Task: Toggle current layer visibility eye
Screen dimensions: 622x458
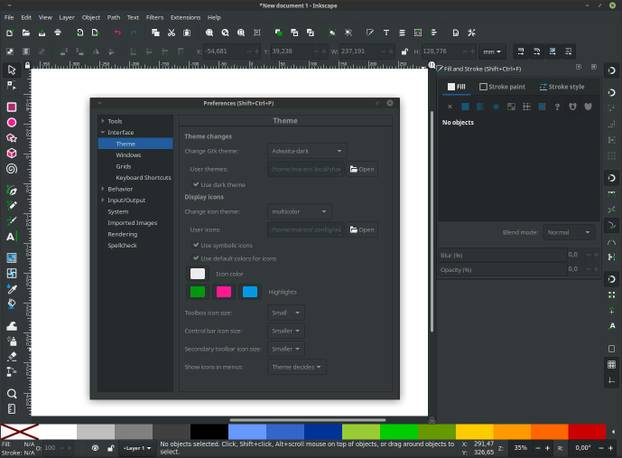Action: [95, 448]
